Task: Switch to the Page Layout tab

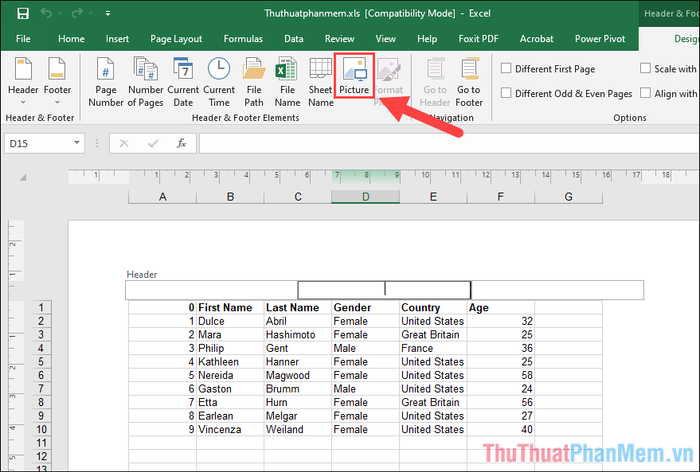Action: click(176, 39)
